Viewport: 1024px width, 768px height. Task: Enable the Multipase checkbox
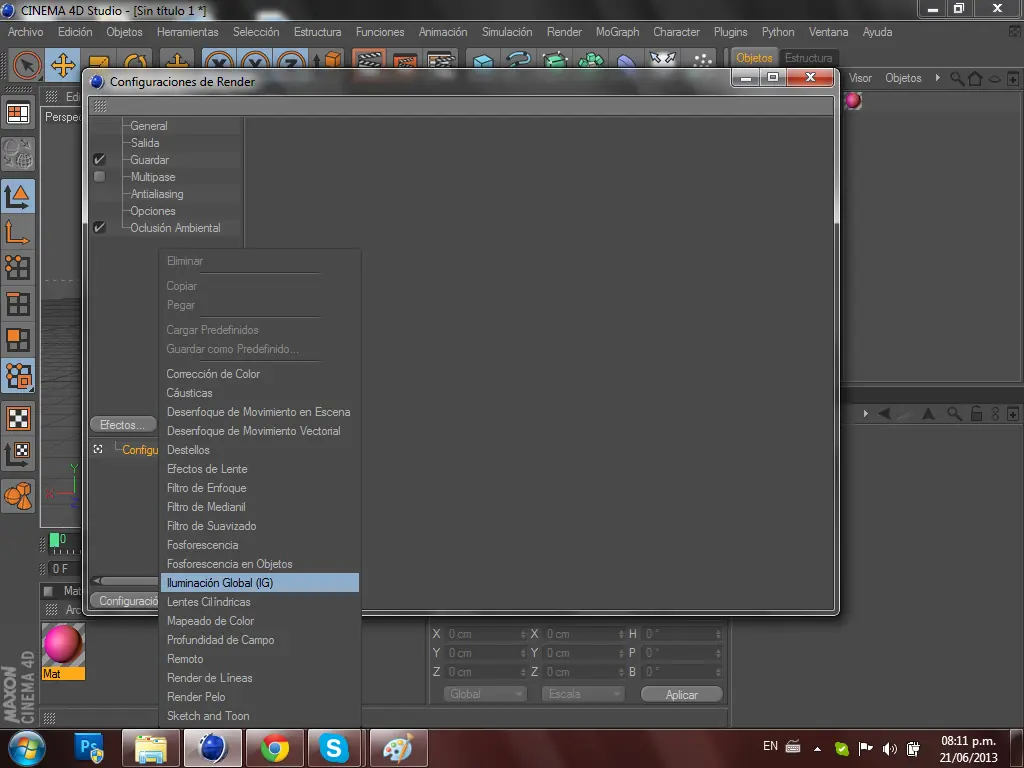99,176
